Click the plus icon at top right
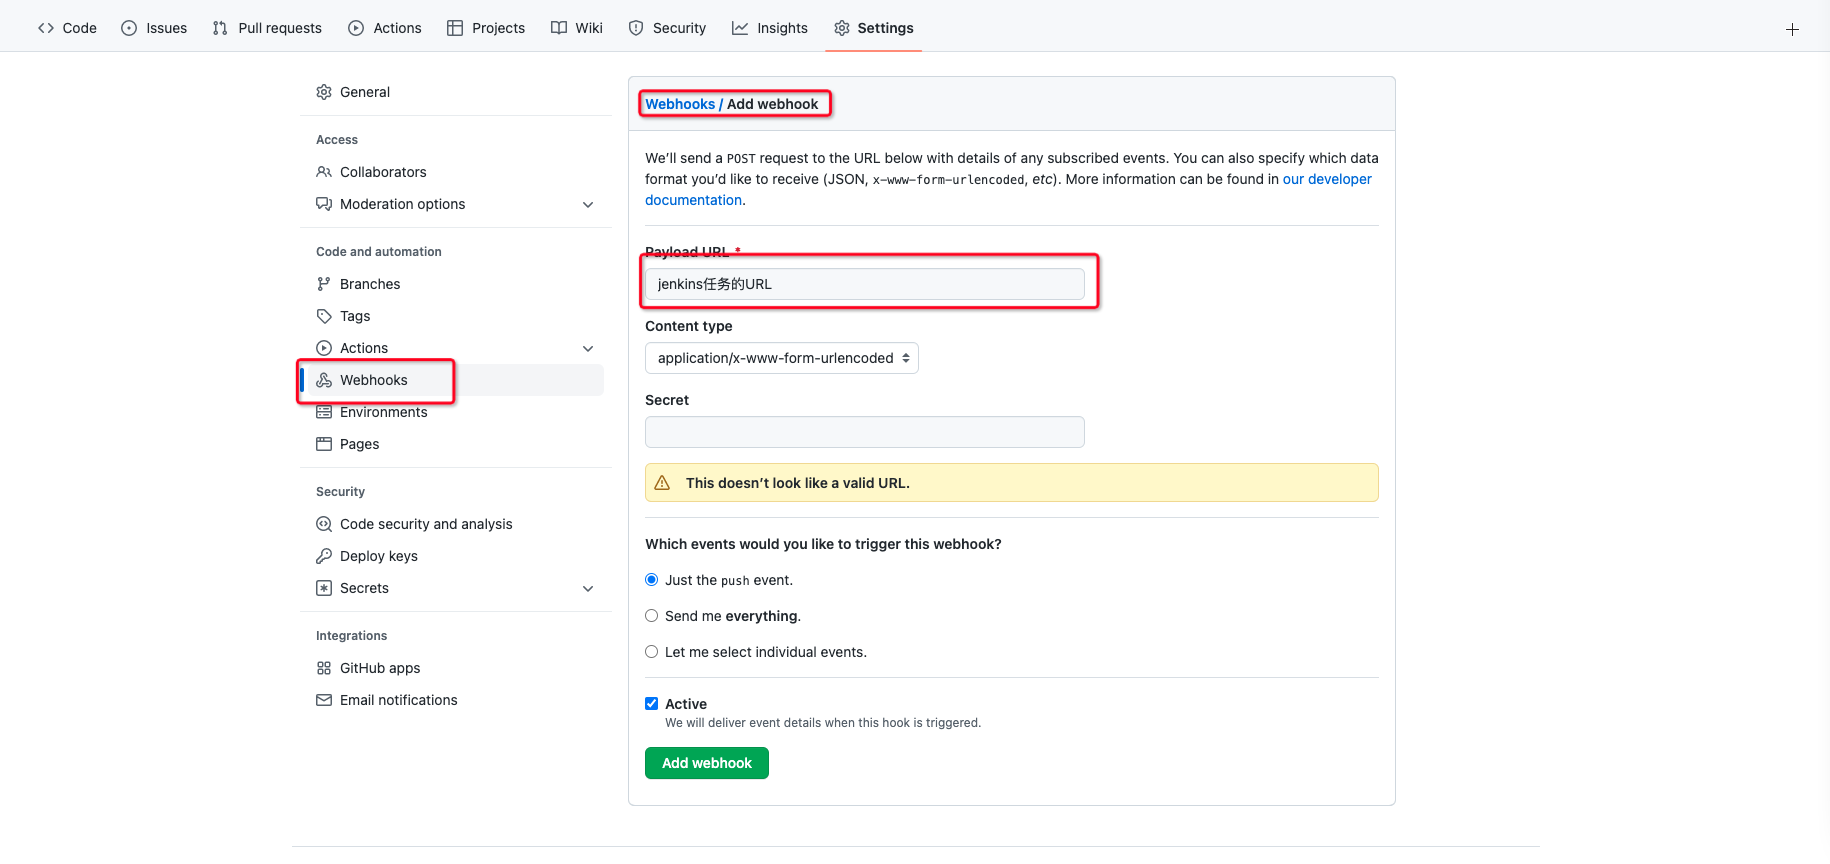The height and width of the screenshot is (864, 1830). pos(1792,29)
